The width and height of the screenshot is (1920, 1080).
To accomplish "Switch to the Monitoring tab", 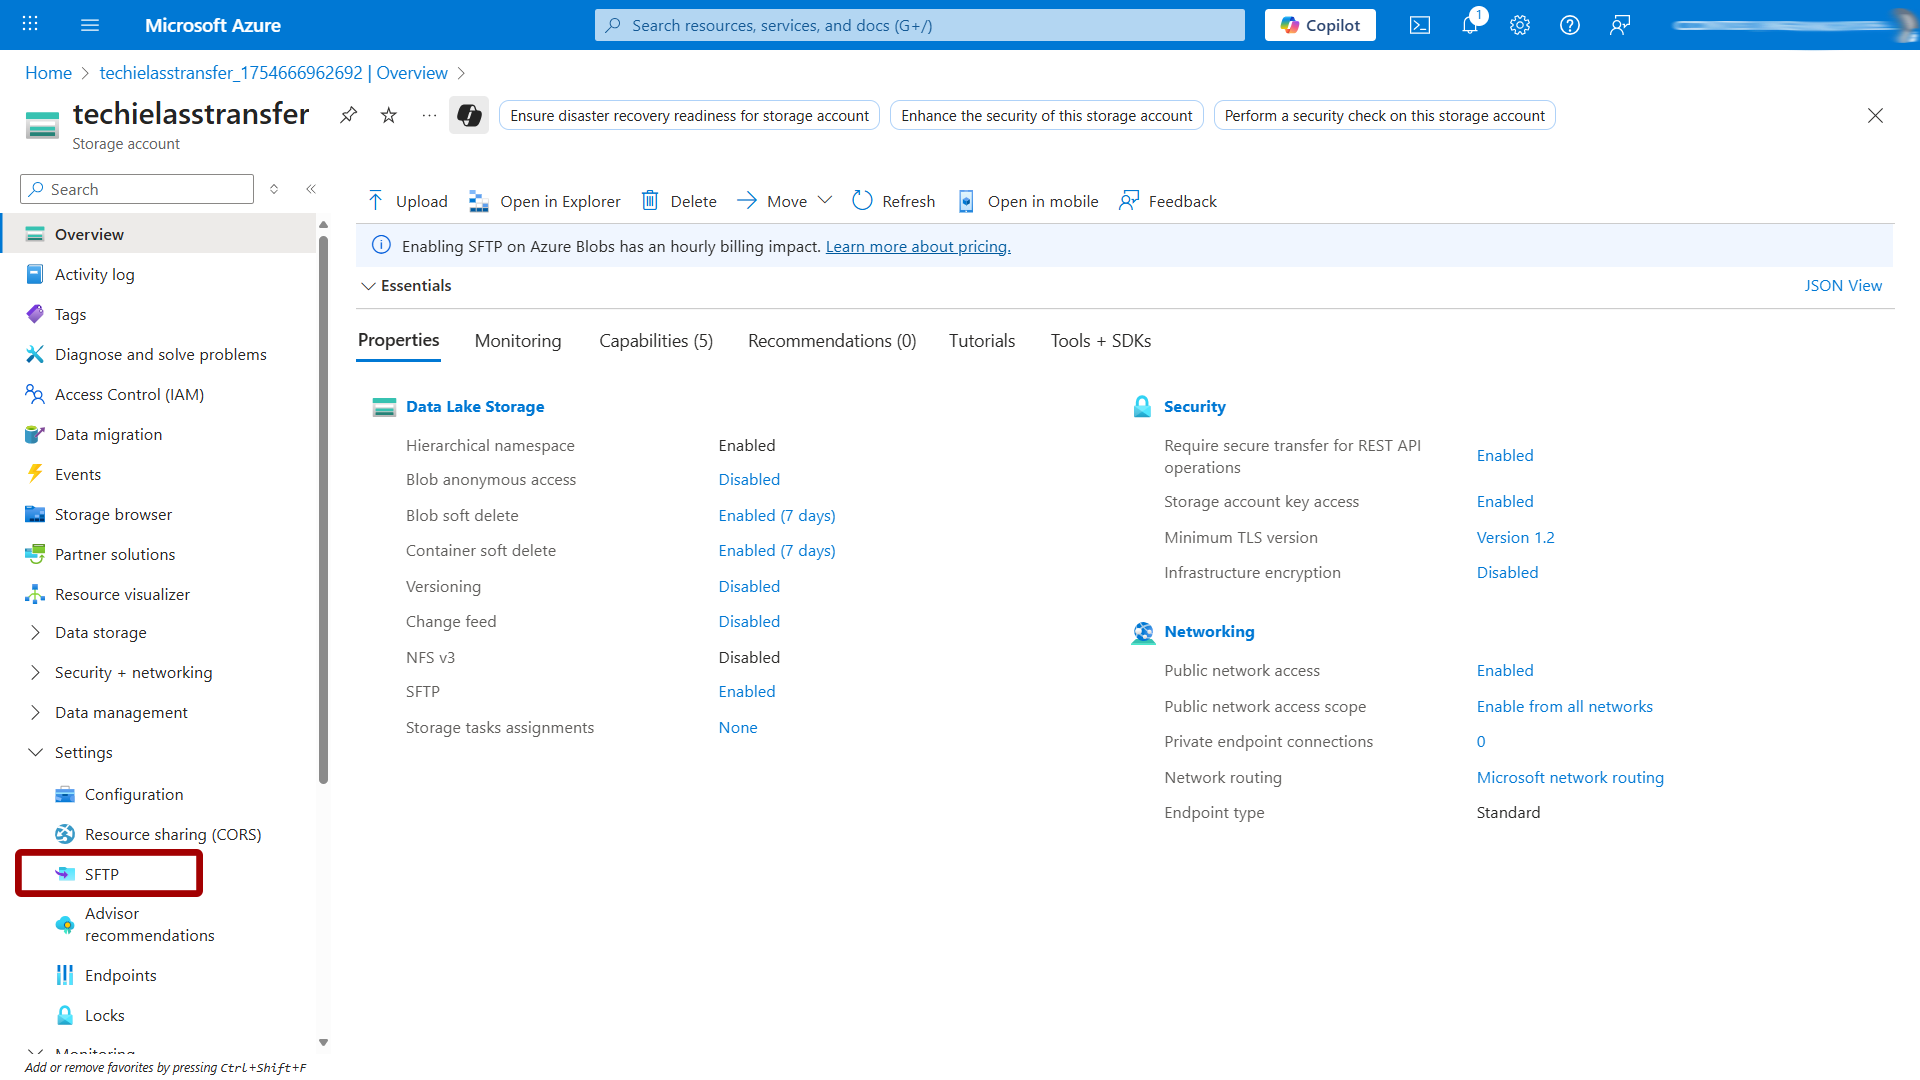I will pyautogui.click(x=518, y=341).
